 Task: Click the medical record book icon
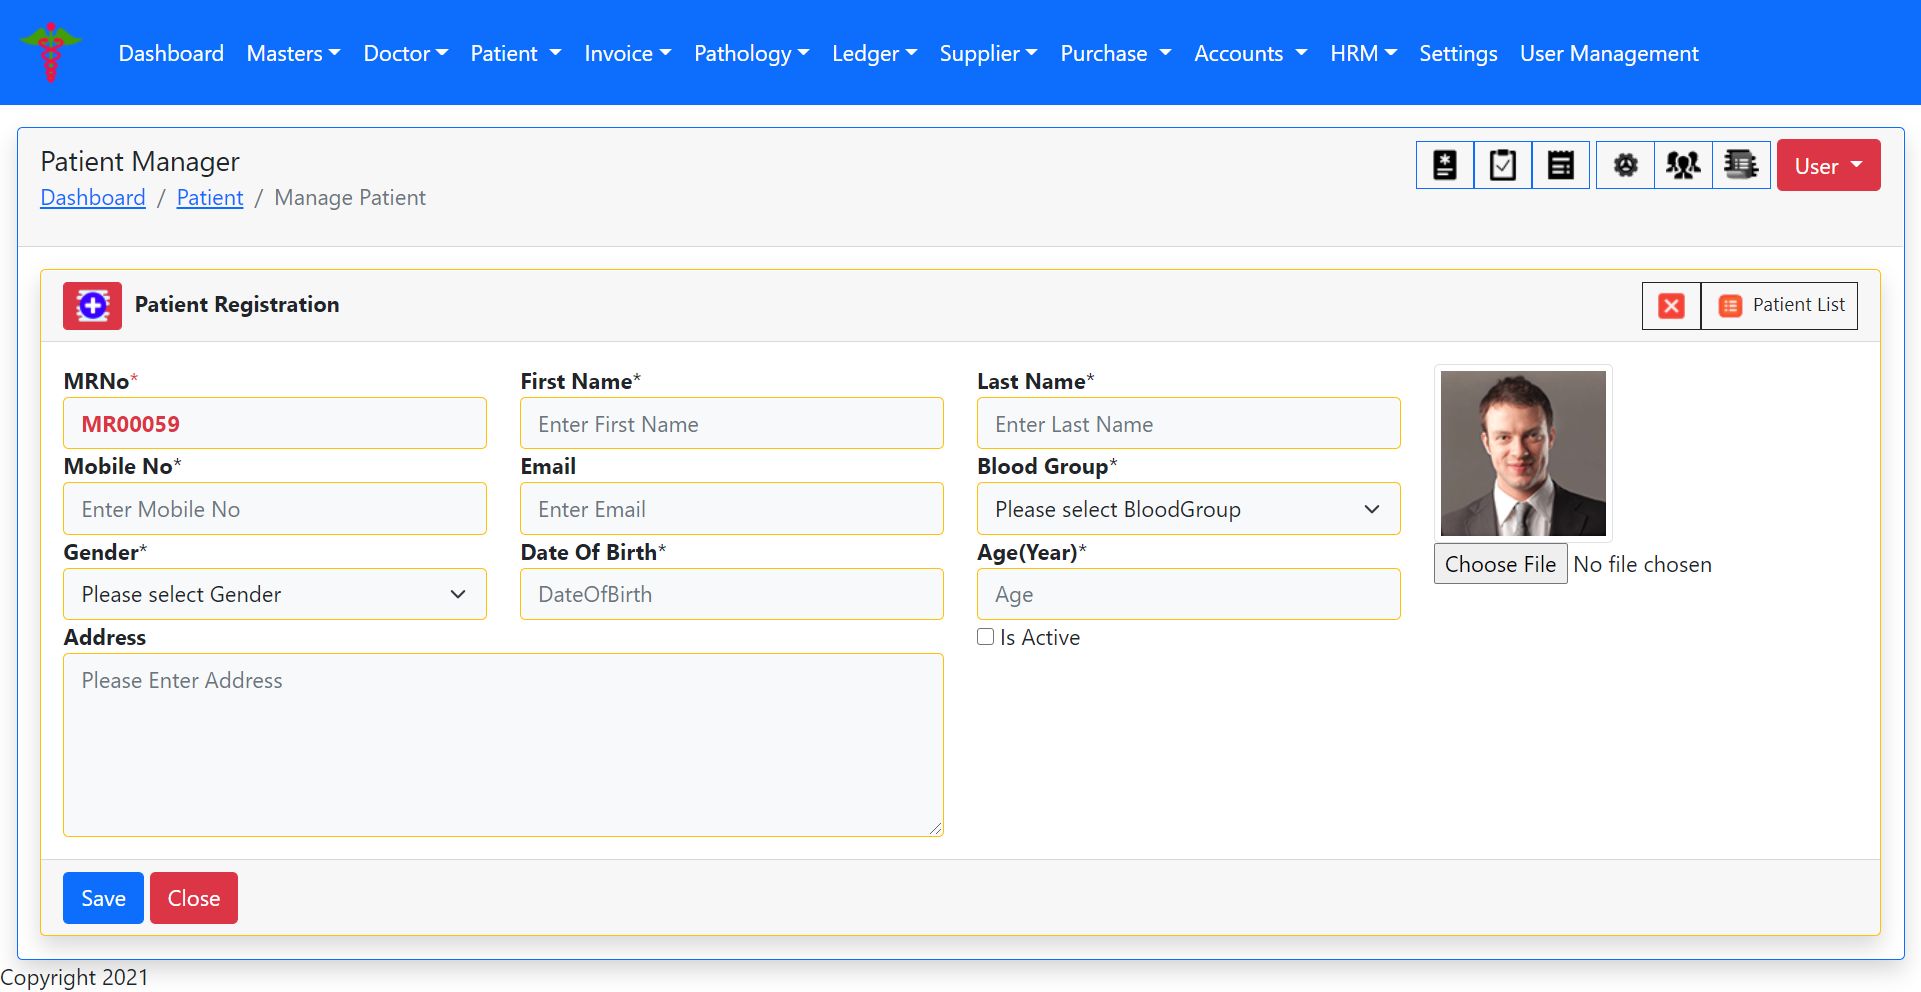click(1444, 165)
